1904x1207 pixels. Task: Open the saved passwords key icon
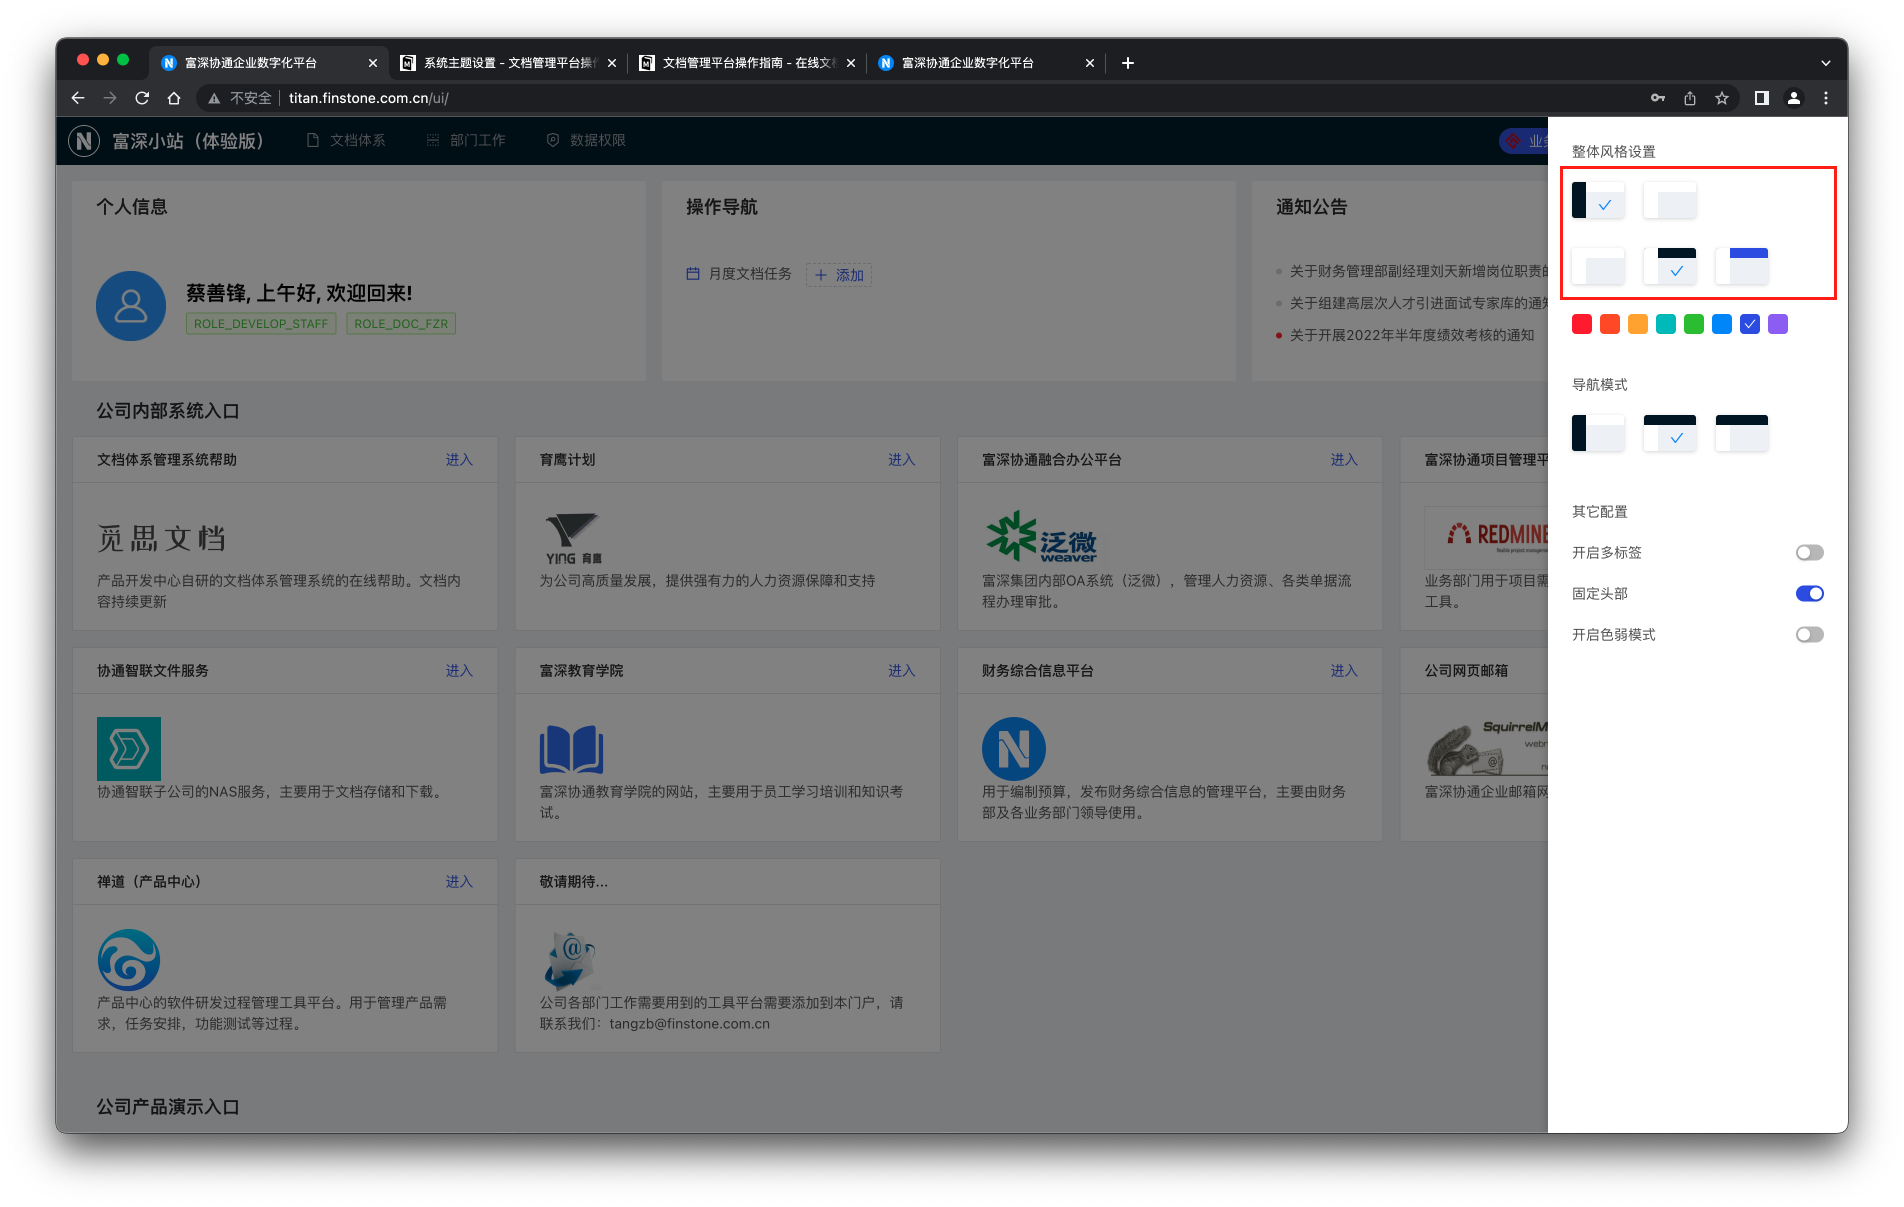[x=1658, y=98]
